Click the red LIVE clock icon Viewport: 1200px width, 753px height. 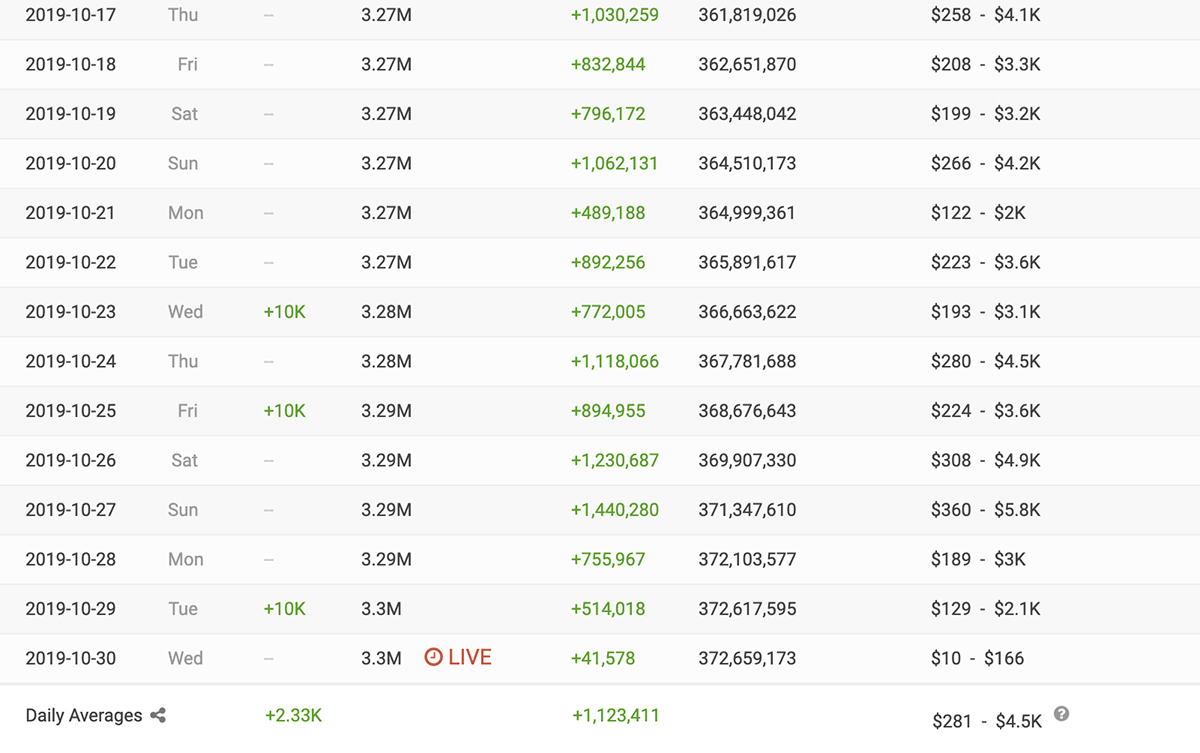click(433, 657)
